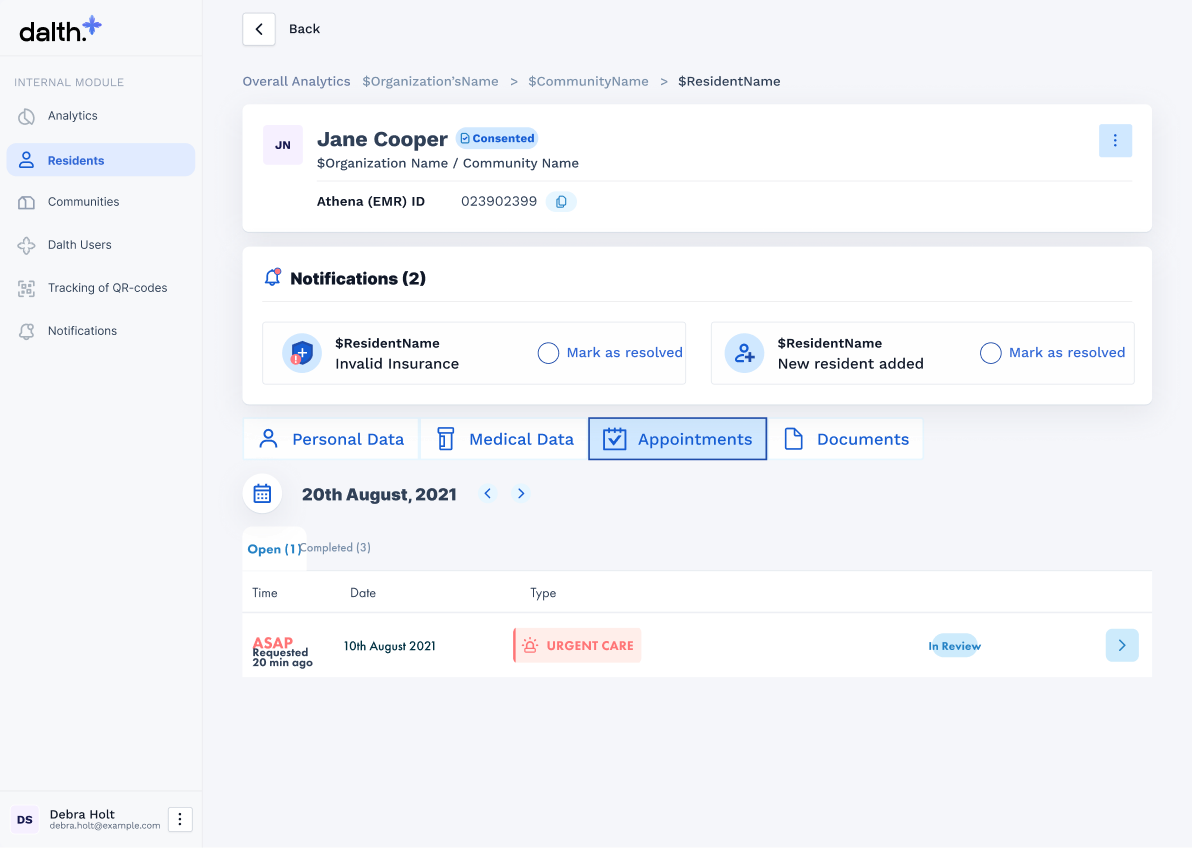
Task: Open the Documents tab
Action: 846,439
